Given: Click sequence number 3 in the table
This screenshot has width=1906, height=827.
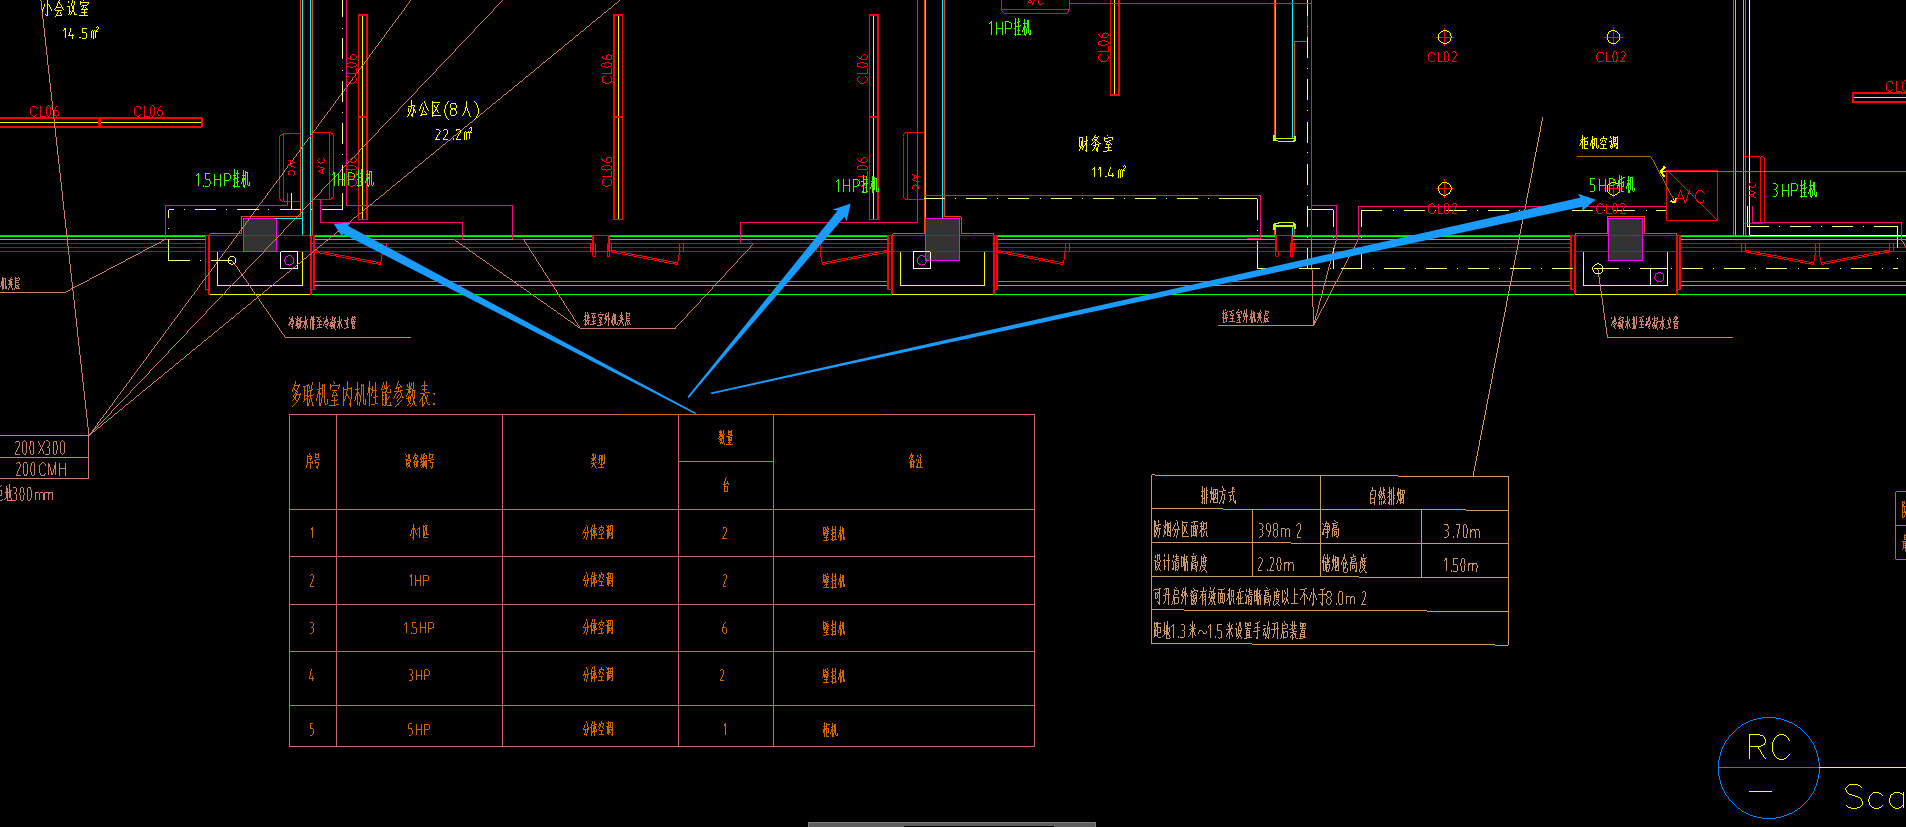Looking at the screenshot, I should 312,629.
